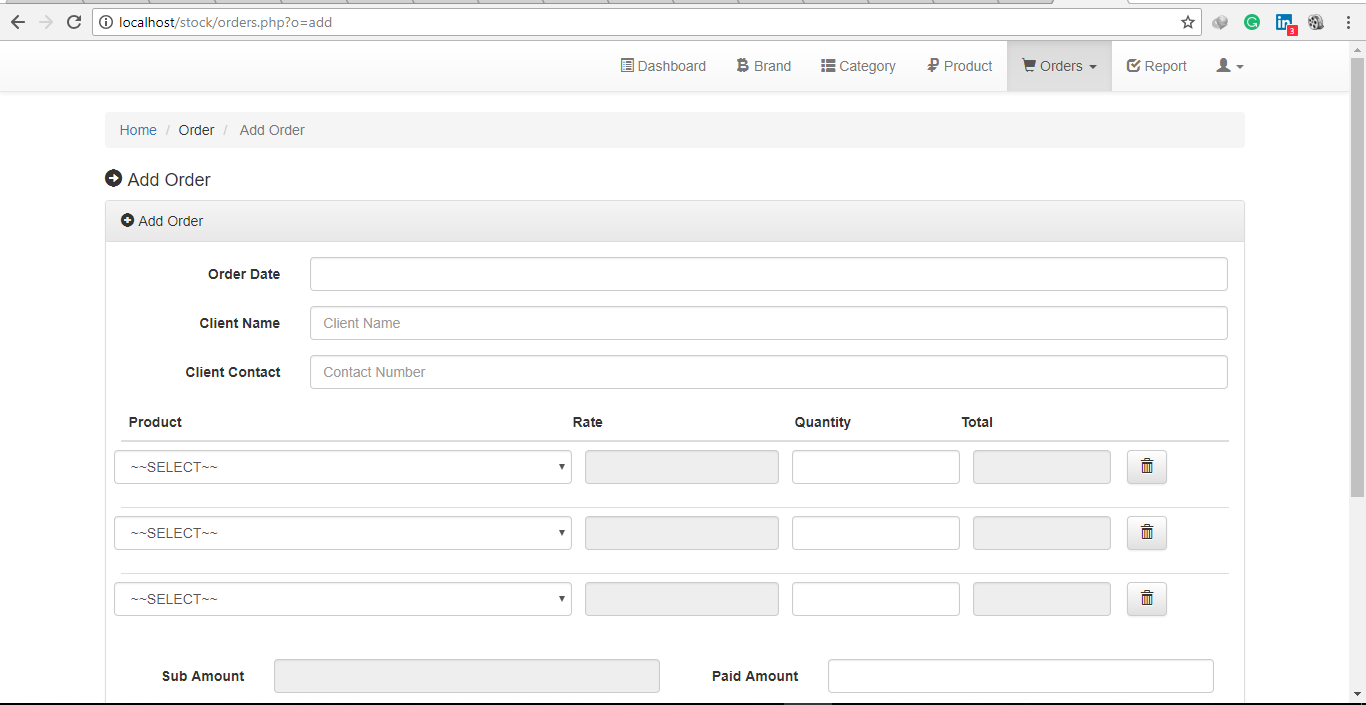
Task: Open the Category page
Action: pos(858,66)
